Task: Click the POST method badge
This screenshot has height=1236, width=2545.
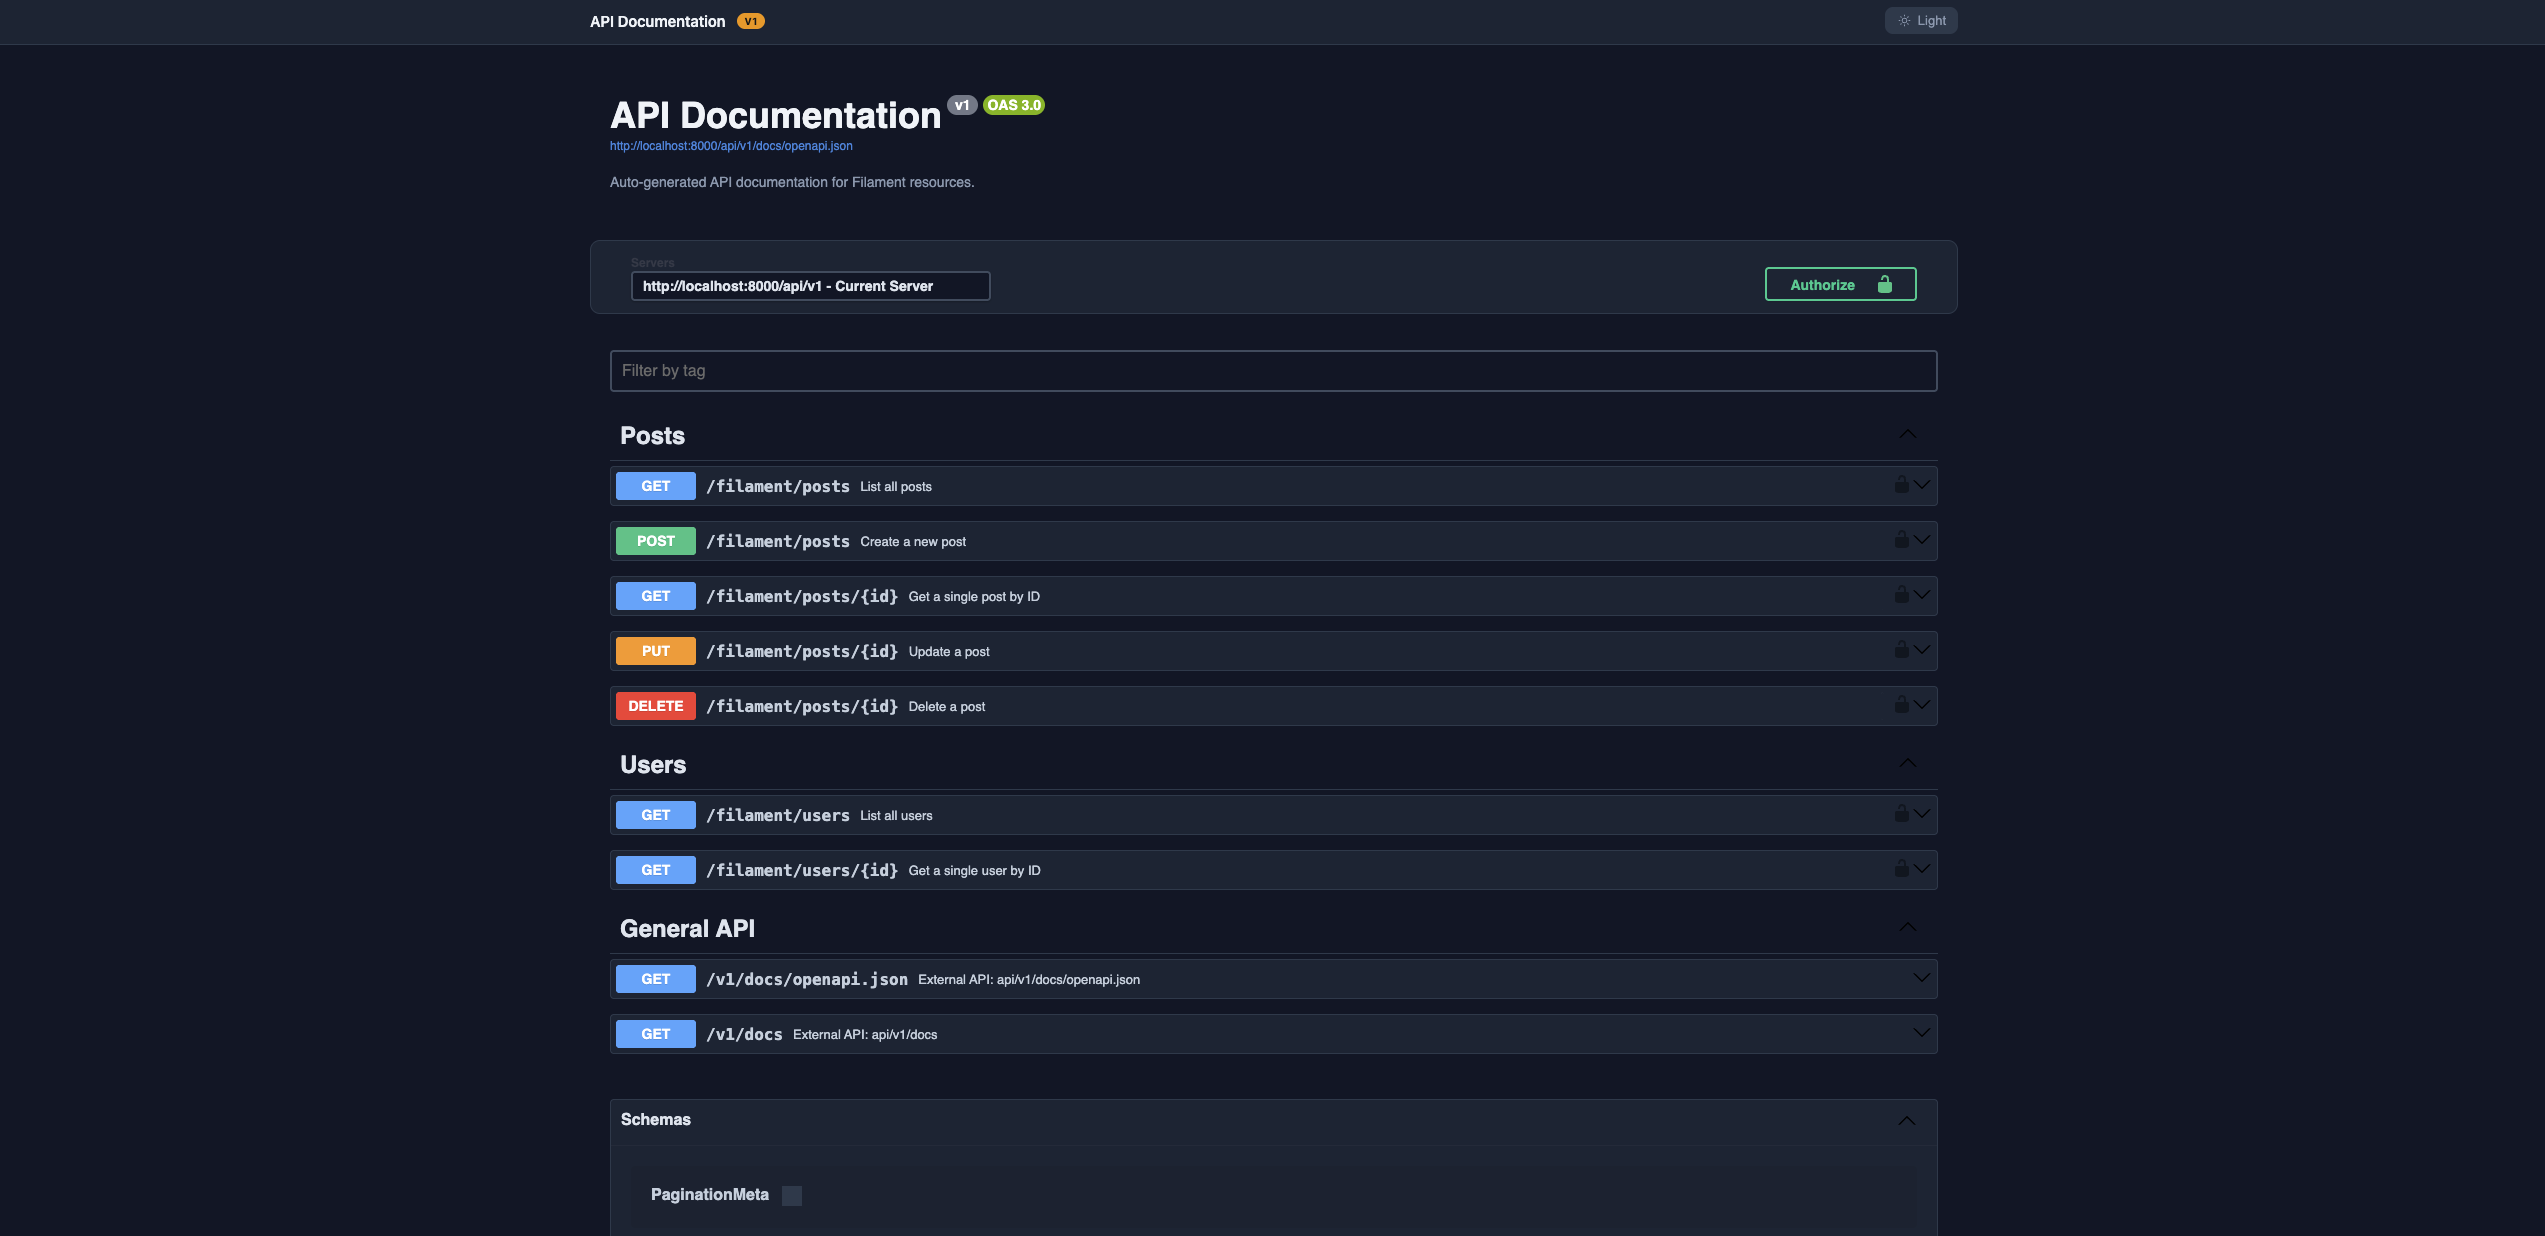Action: [656, 541]
